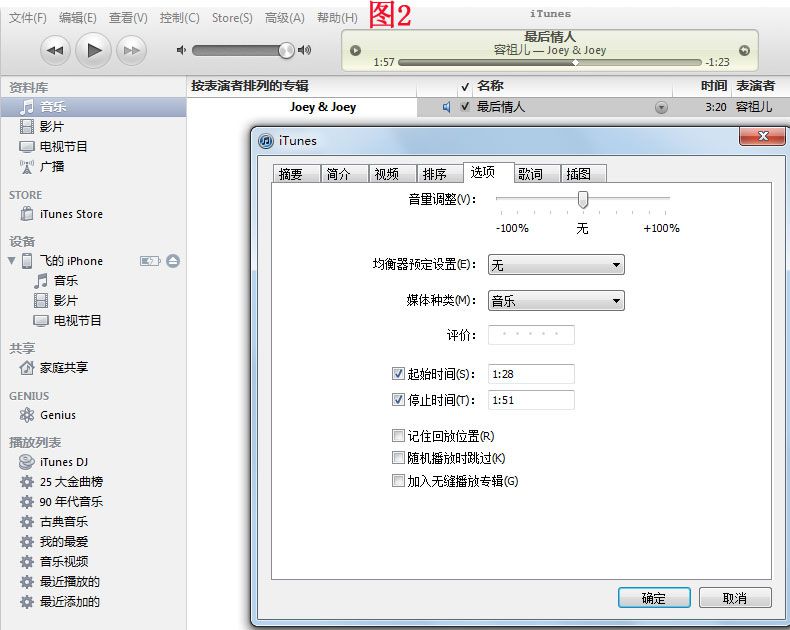Switch to the 插图 tab
790x630 pixels.
(583, 174)
